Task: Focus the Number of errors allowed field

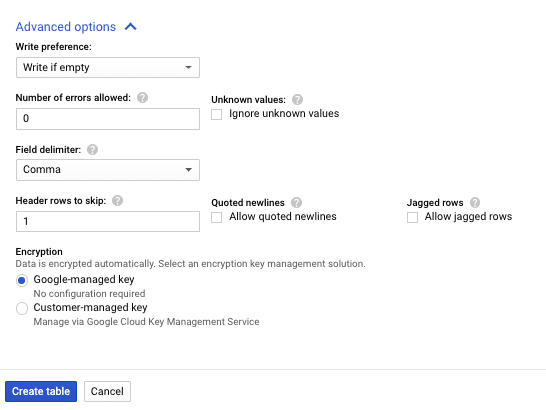Action: point(108,119)
